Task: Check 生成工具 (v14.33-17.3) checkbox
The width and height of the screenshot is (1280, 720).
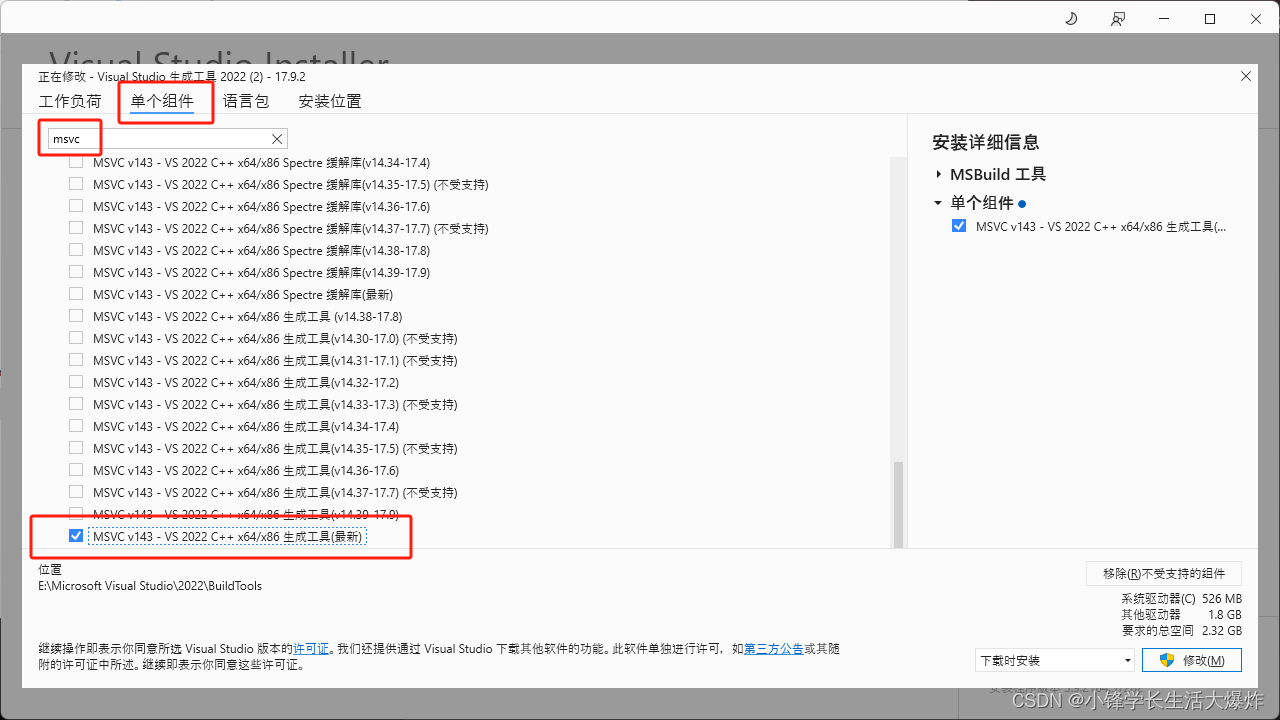Action: coord(76,404)
